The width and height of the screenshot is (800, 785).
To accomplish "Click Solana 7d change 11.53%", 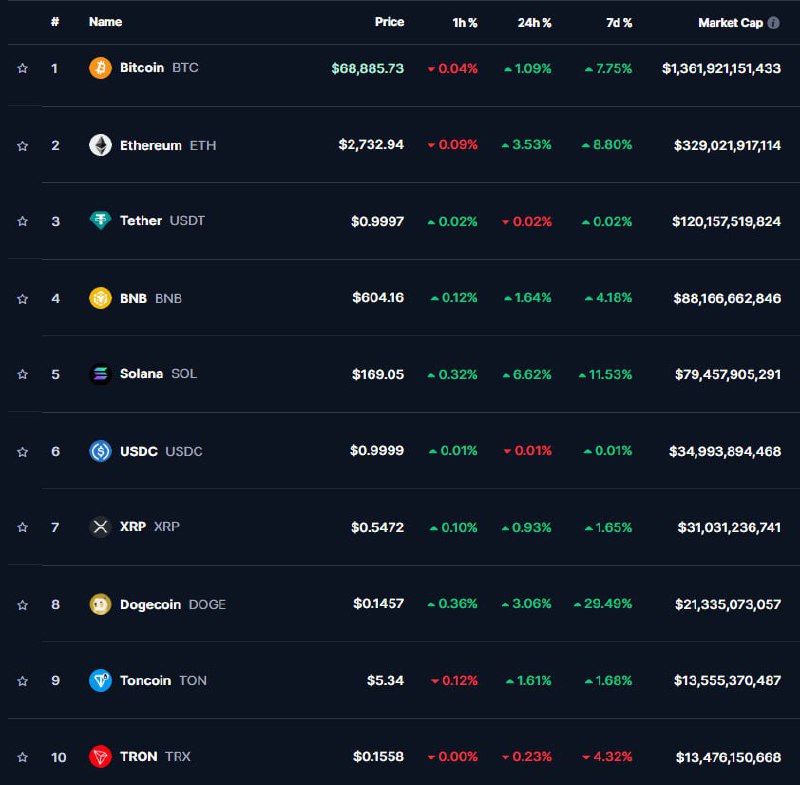I will 605,374.
